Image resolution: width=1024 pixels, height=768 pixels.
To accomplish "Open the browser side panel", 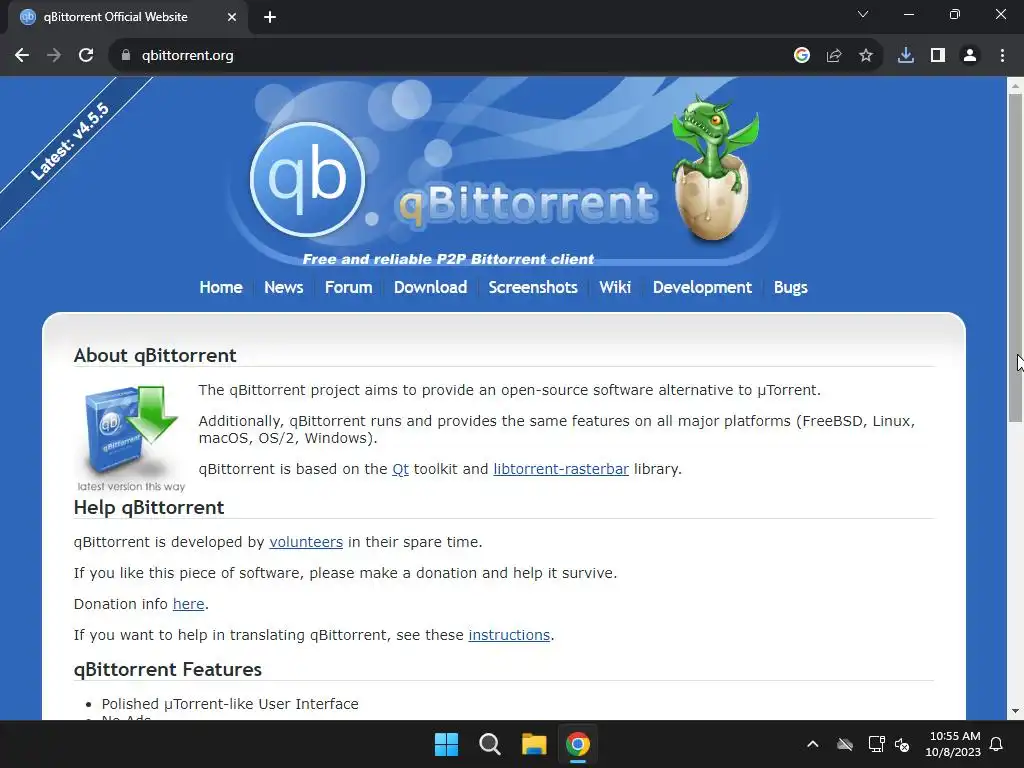I will pyautogui.click(x=938, y=56).
